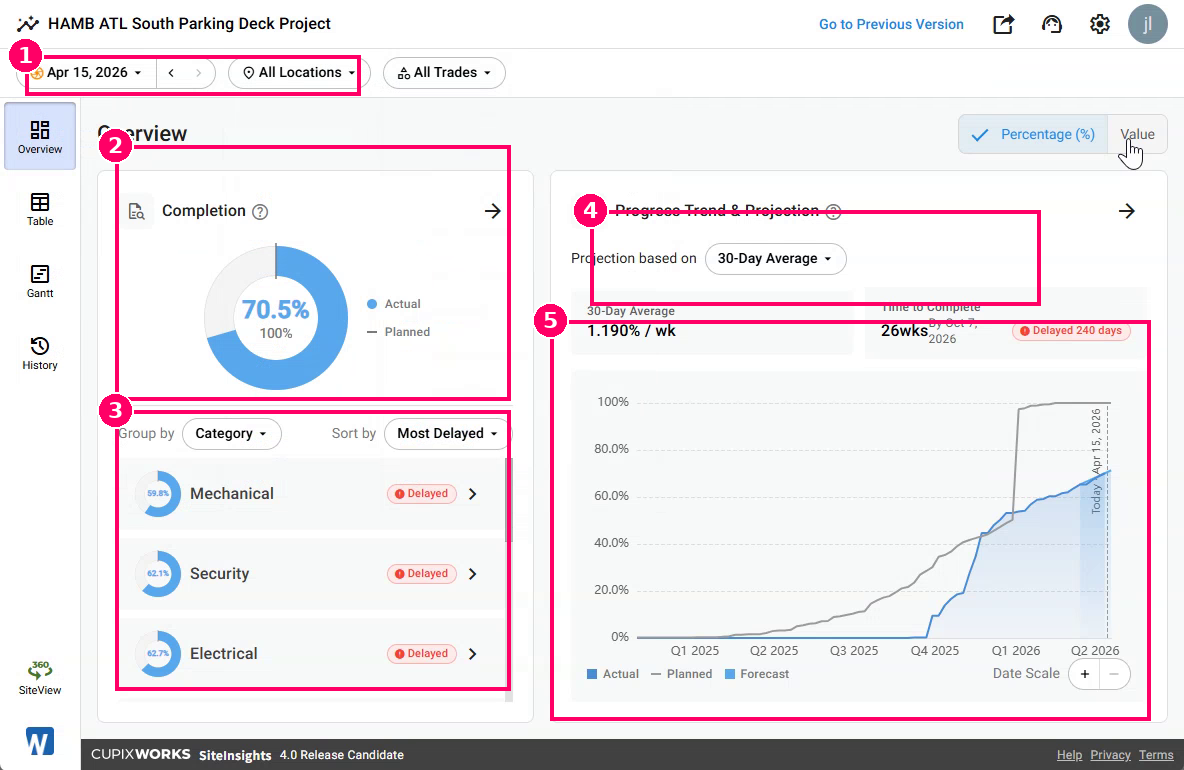Open the share/export icon in header
This screenshot has width=1184, height=770.
[1003, 24]
